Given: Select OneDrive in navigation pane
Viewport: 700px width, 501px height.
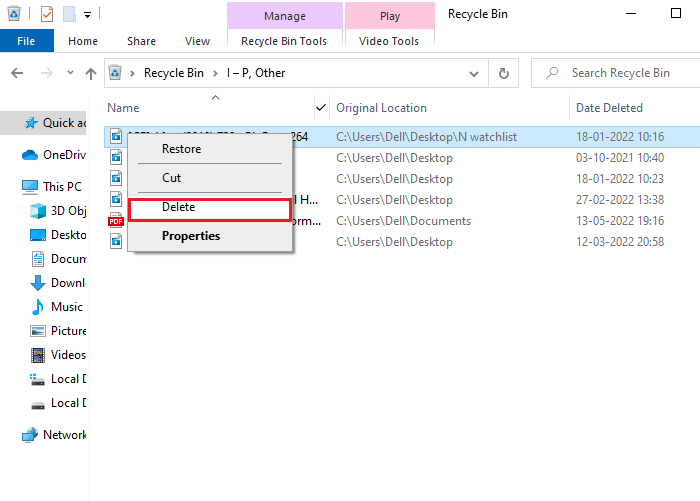Looking at the screenshot, I should tap(54, 155).
